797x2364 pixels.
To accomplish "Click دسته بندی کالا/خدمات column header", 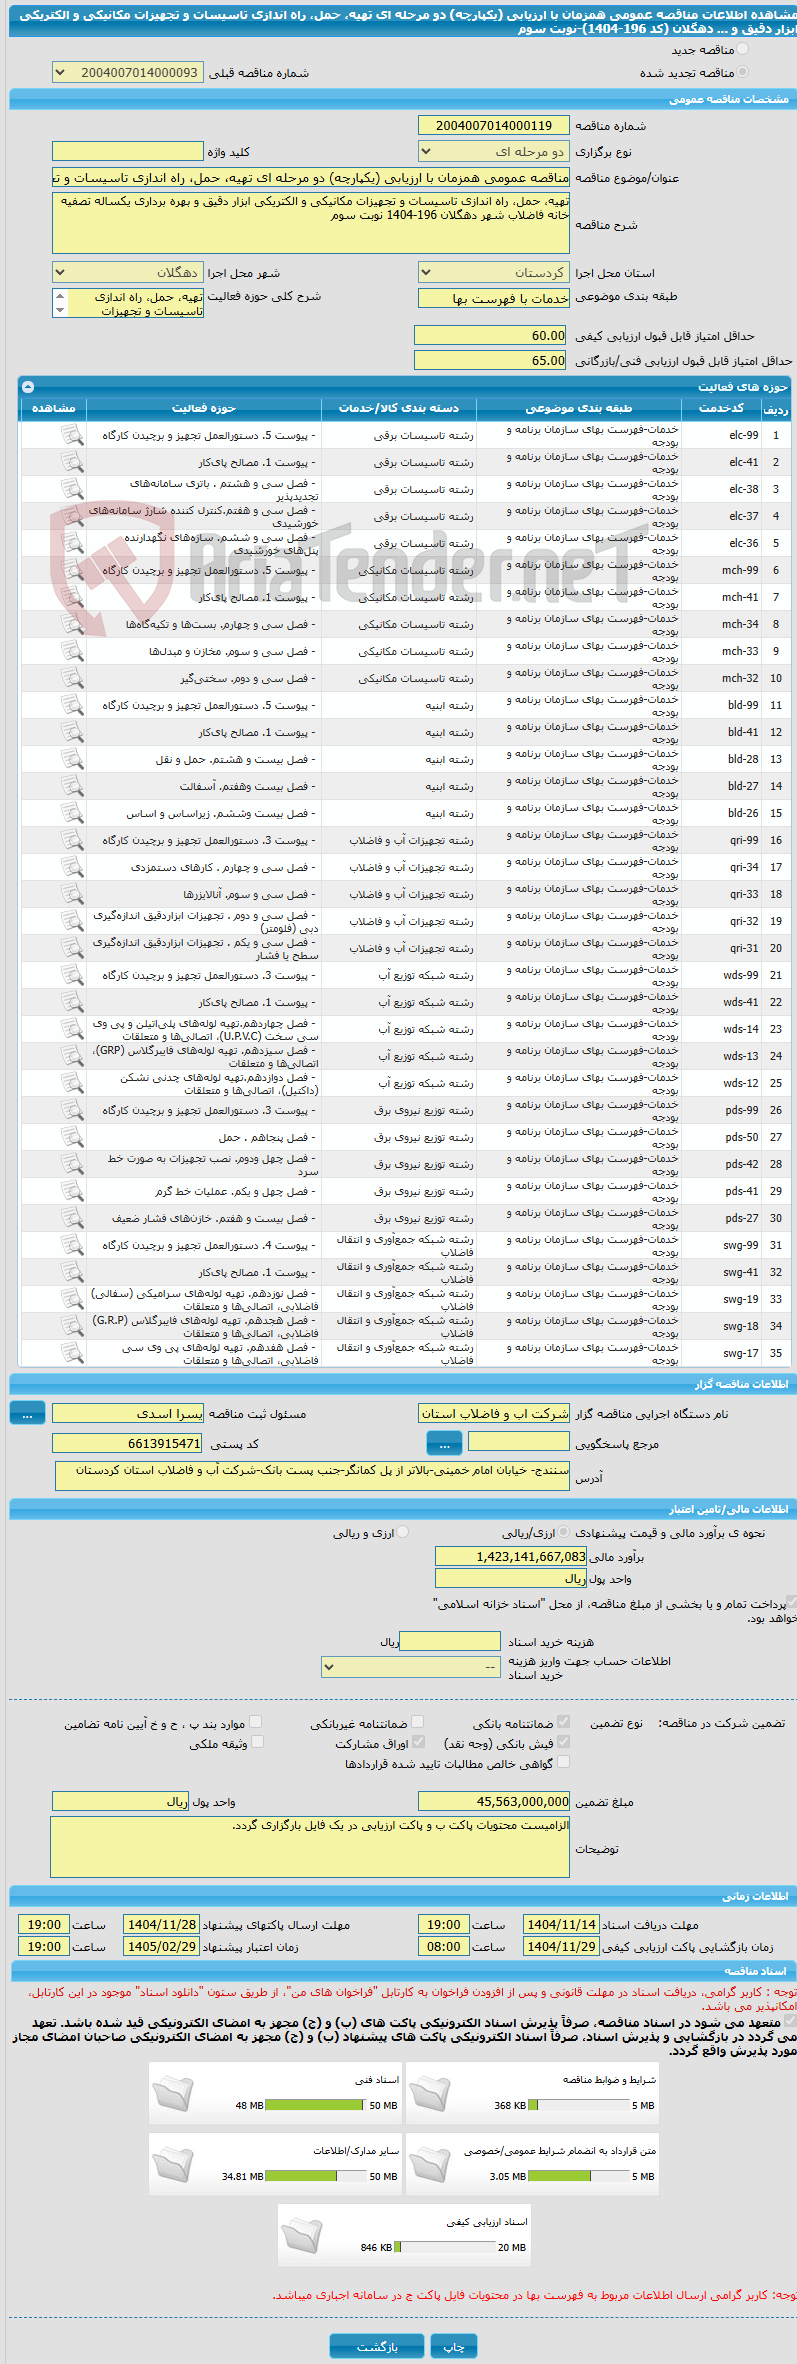I will tap(399, 409).
